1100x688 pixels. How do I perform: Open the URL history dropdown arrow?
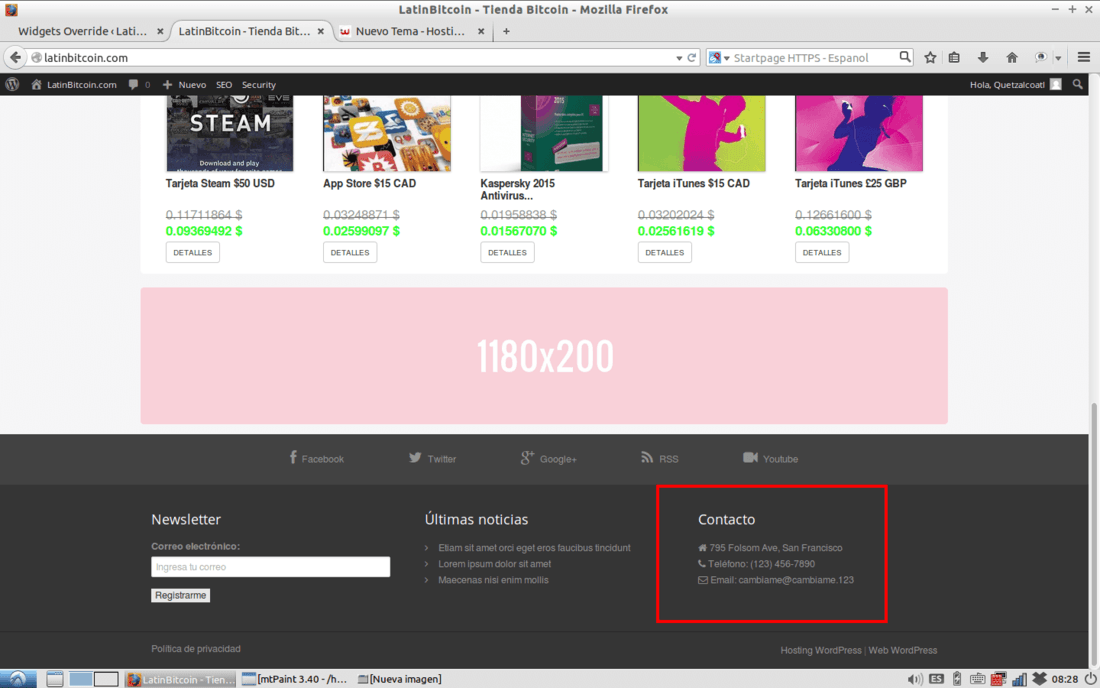(x=679, y=58)
